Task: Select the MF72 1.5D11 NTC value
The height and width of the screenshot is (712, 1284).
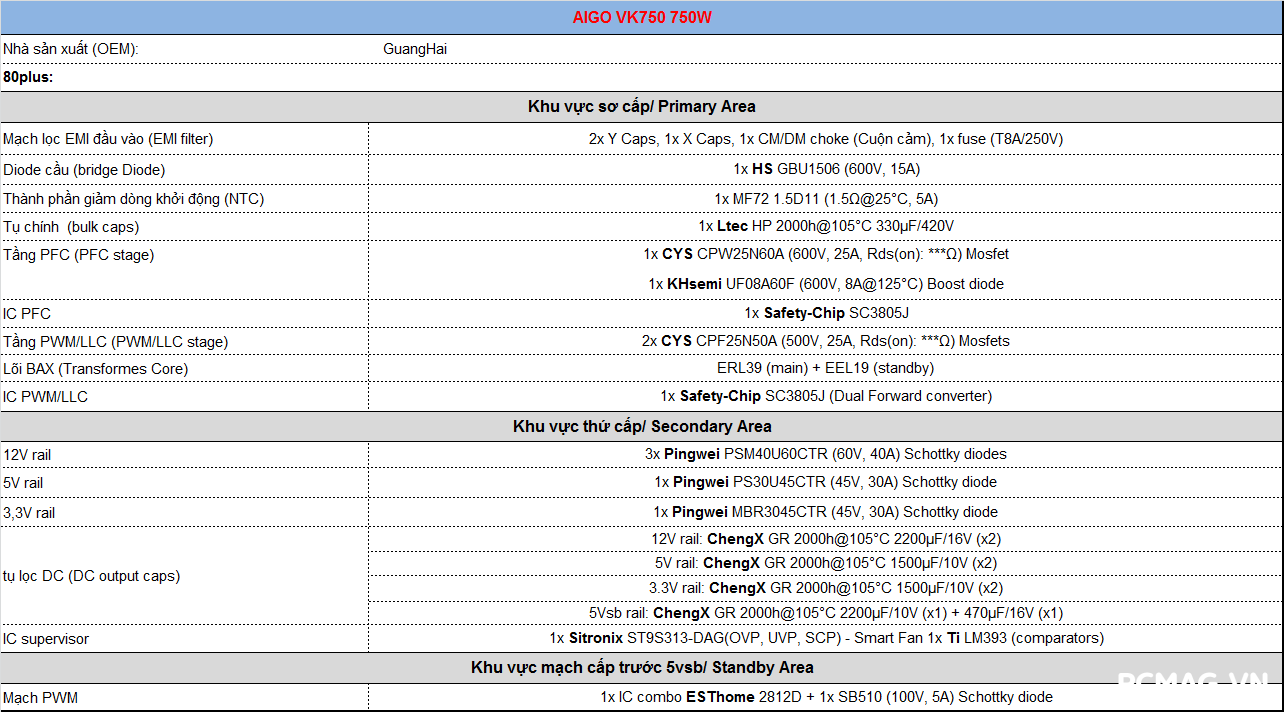Action: 826,199
